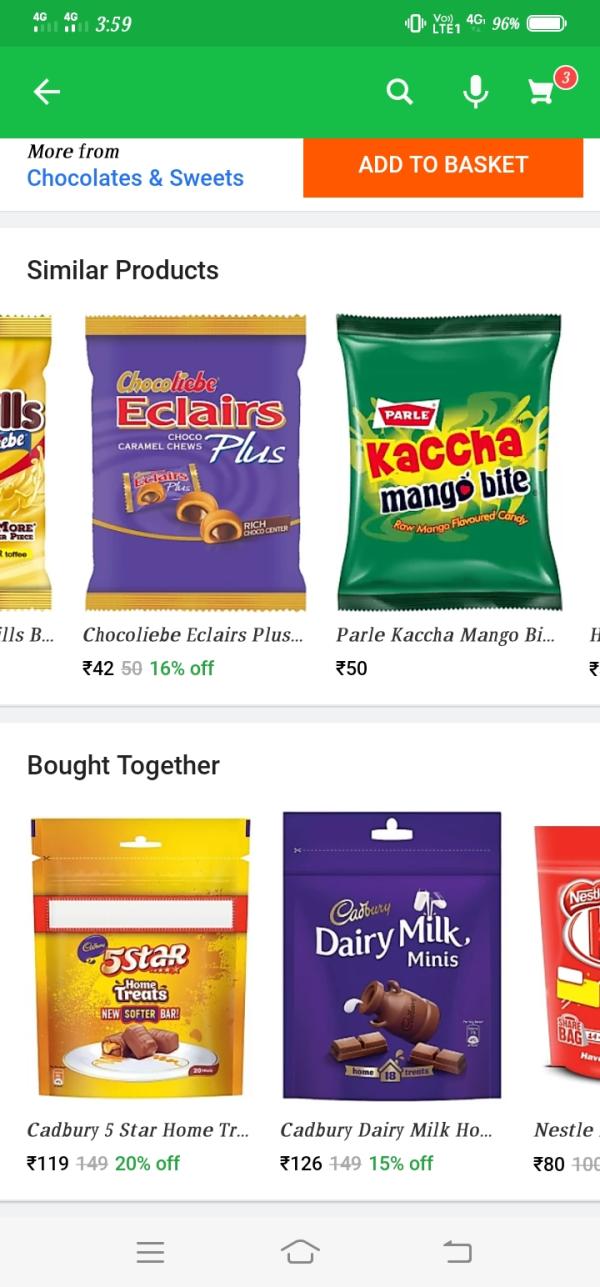
Task: Tap partially visible yellow toffee pack
Action: (x=25, y=462)
